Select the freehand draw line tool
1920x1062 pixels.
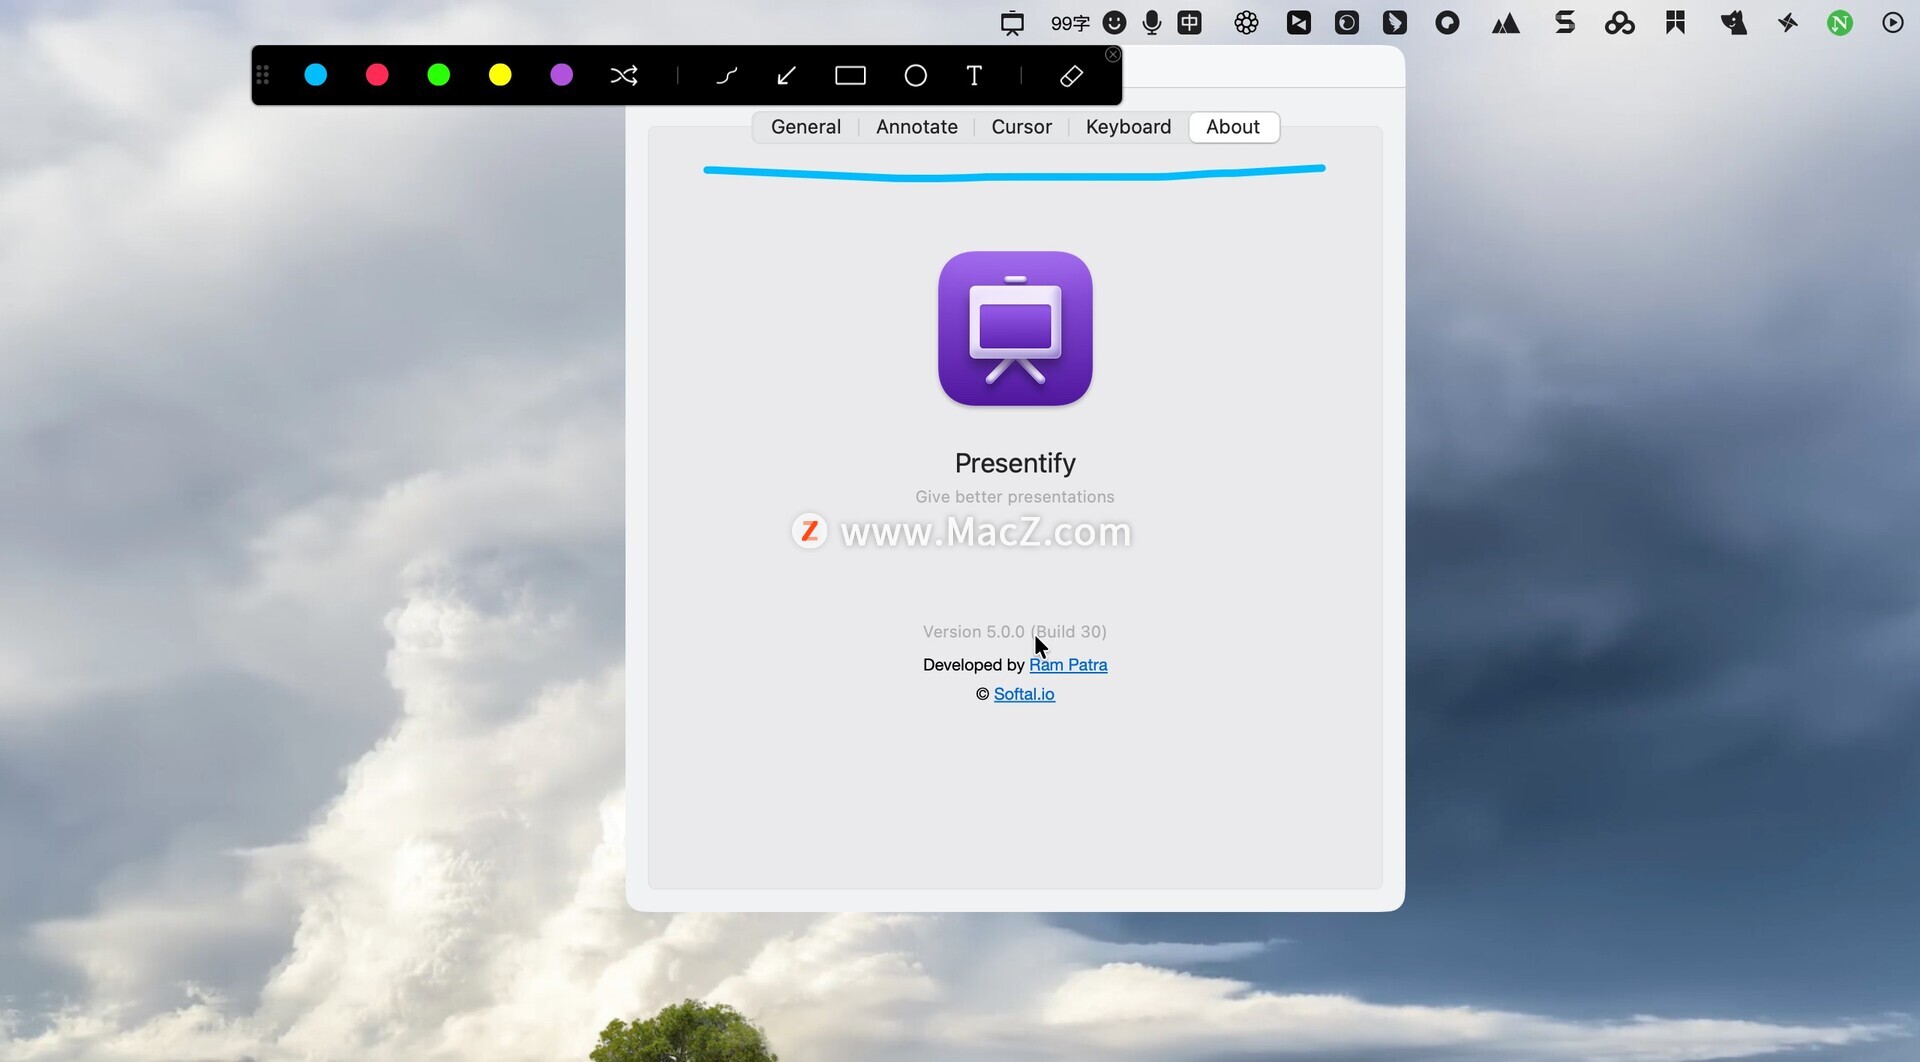click(x=727, y=76)
